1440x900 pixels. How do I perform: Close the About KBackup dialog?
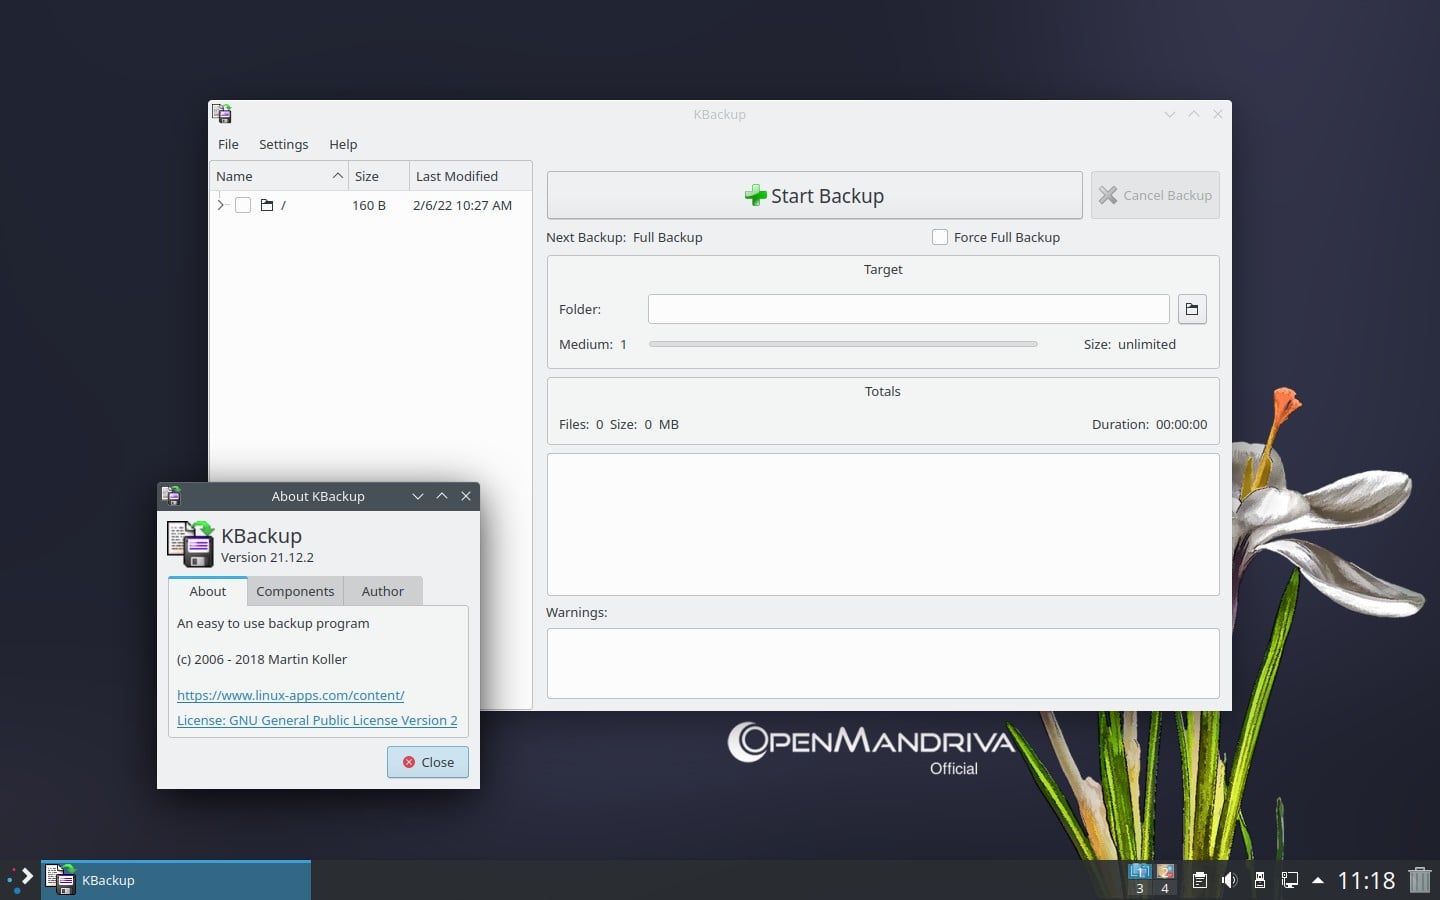coord(427,762)
